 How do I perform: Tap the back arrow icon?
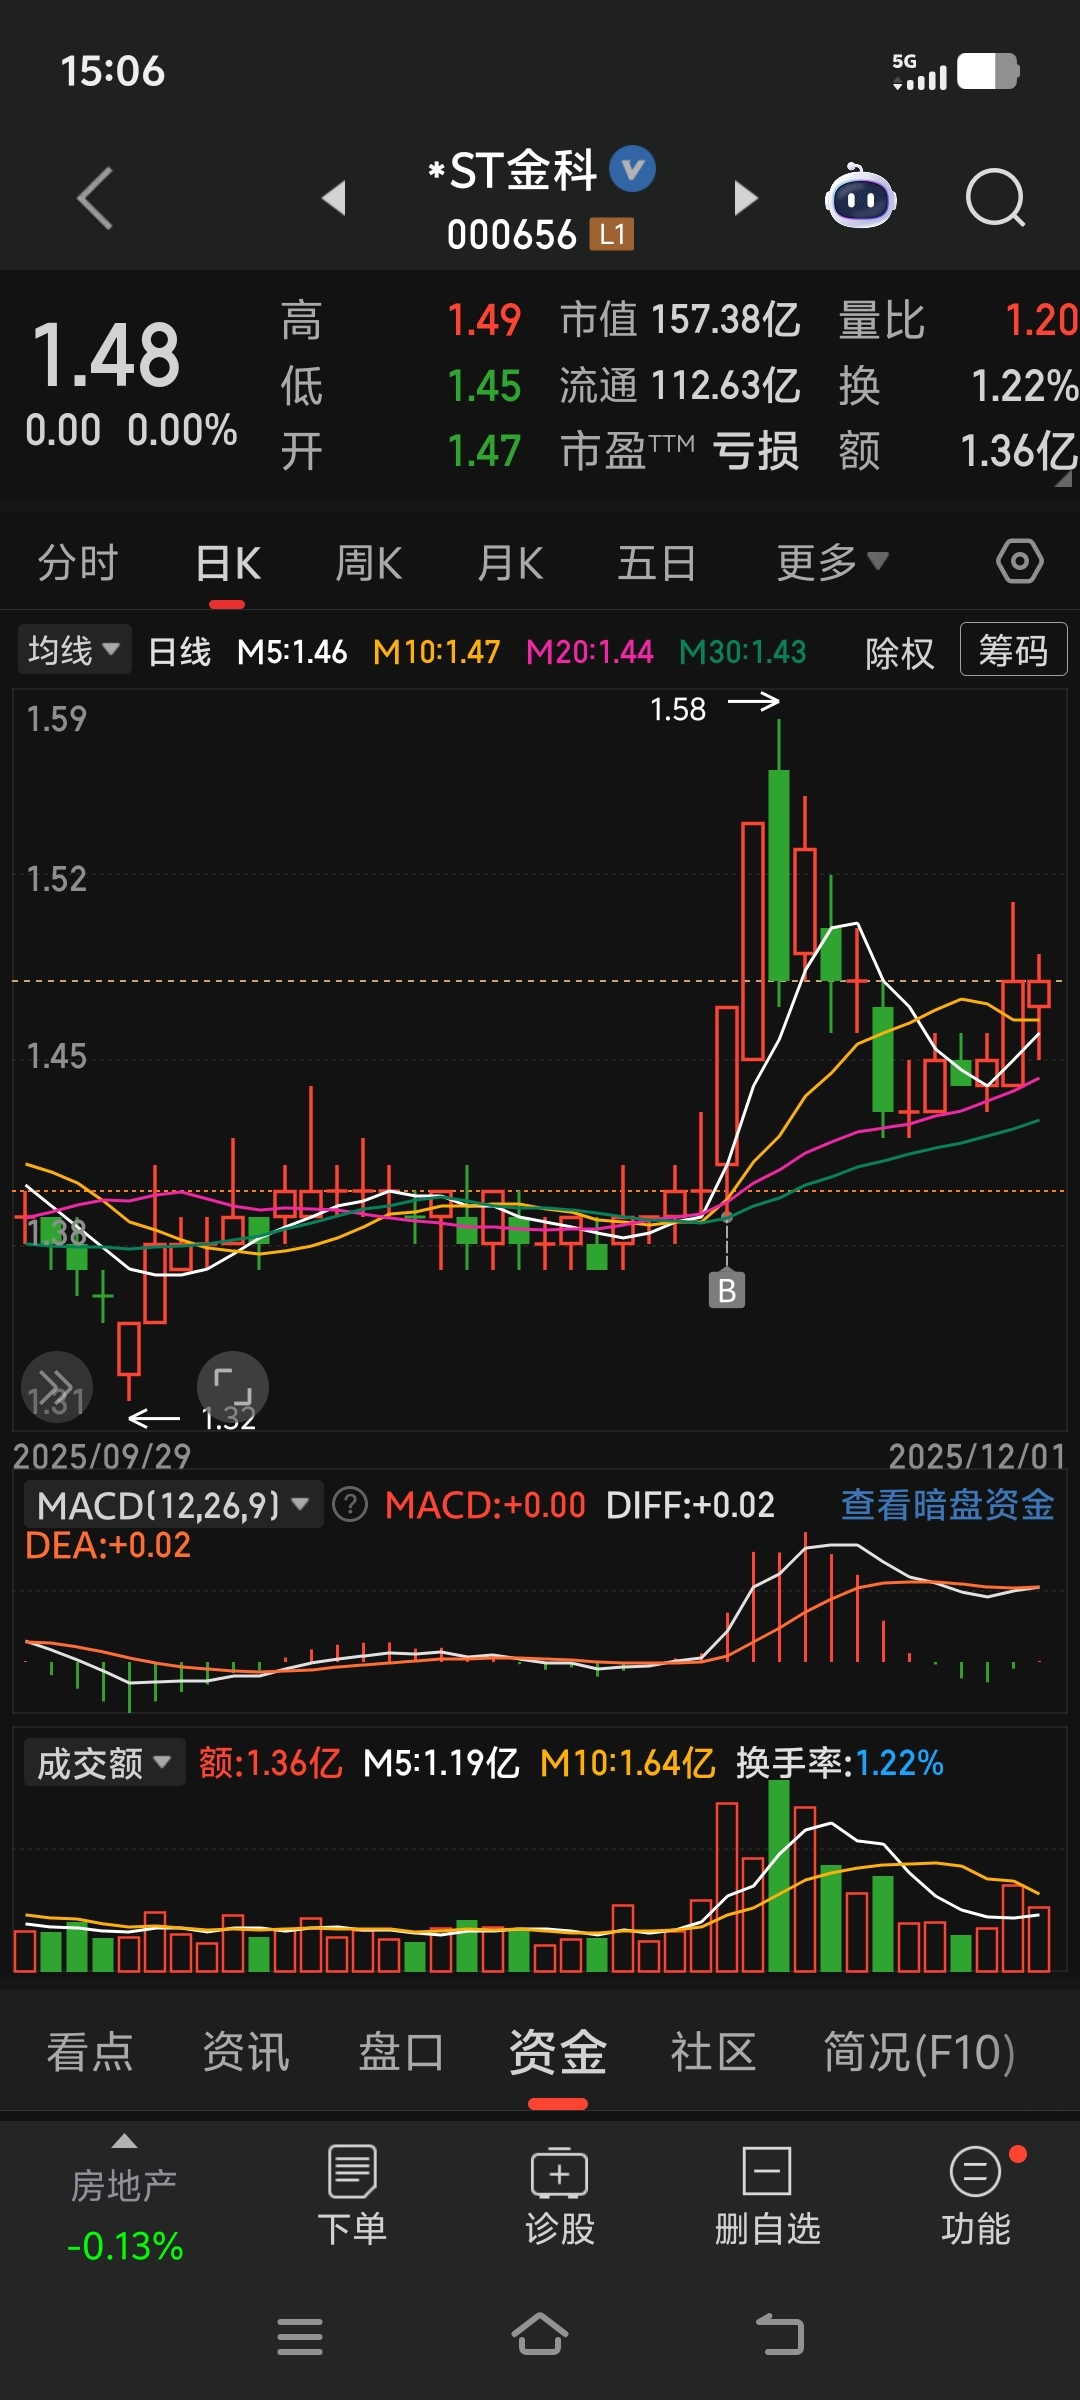95,198
